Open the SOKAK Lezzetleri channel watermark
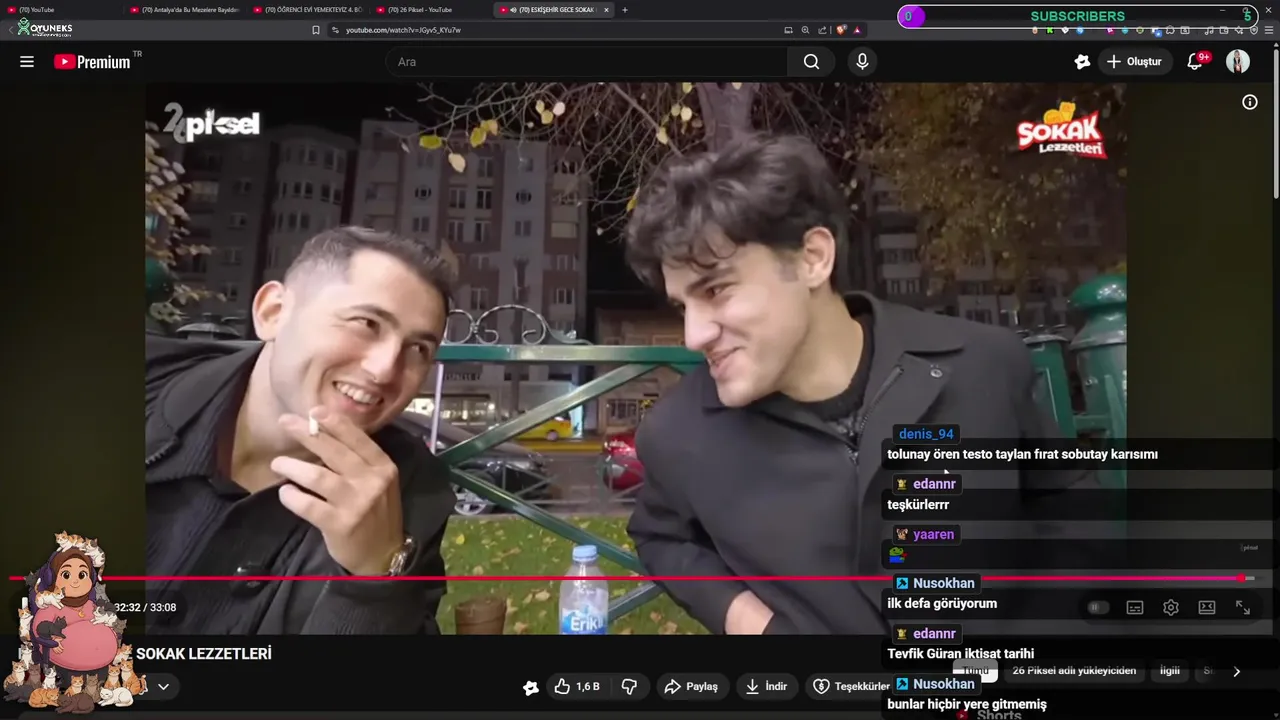The width and height of the screenshot is (1280, 720). tap(1062, 130)
